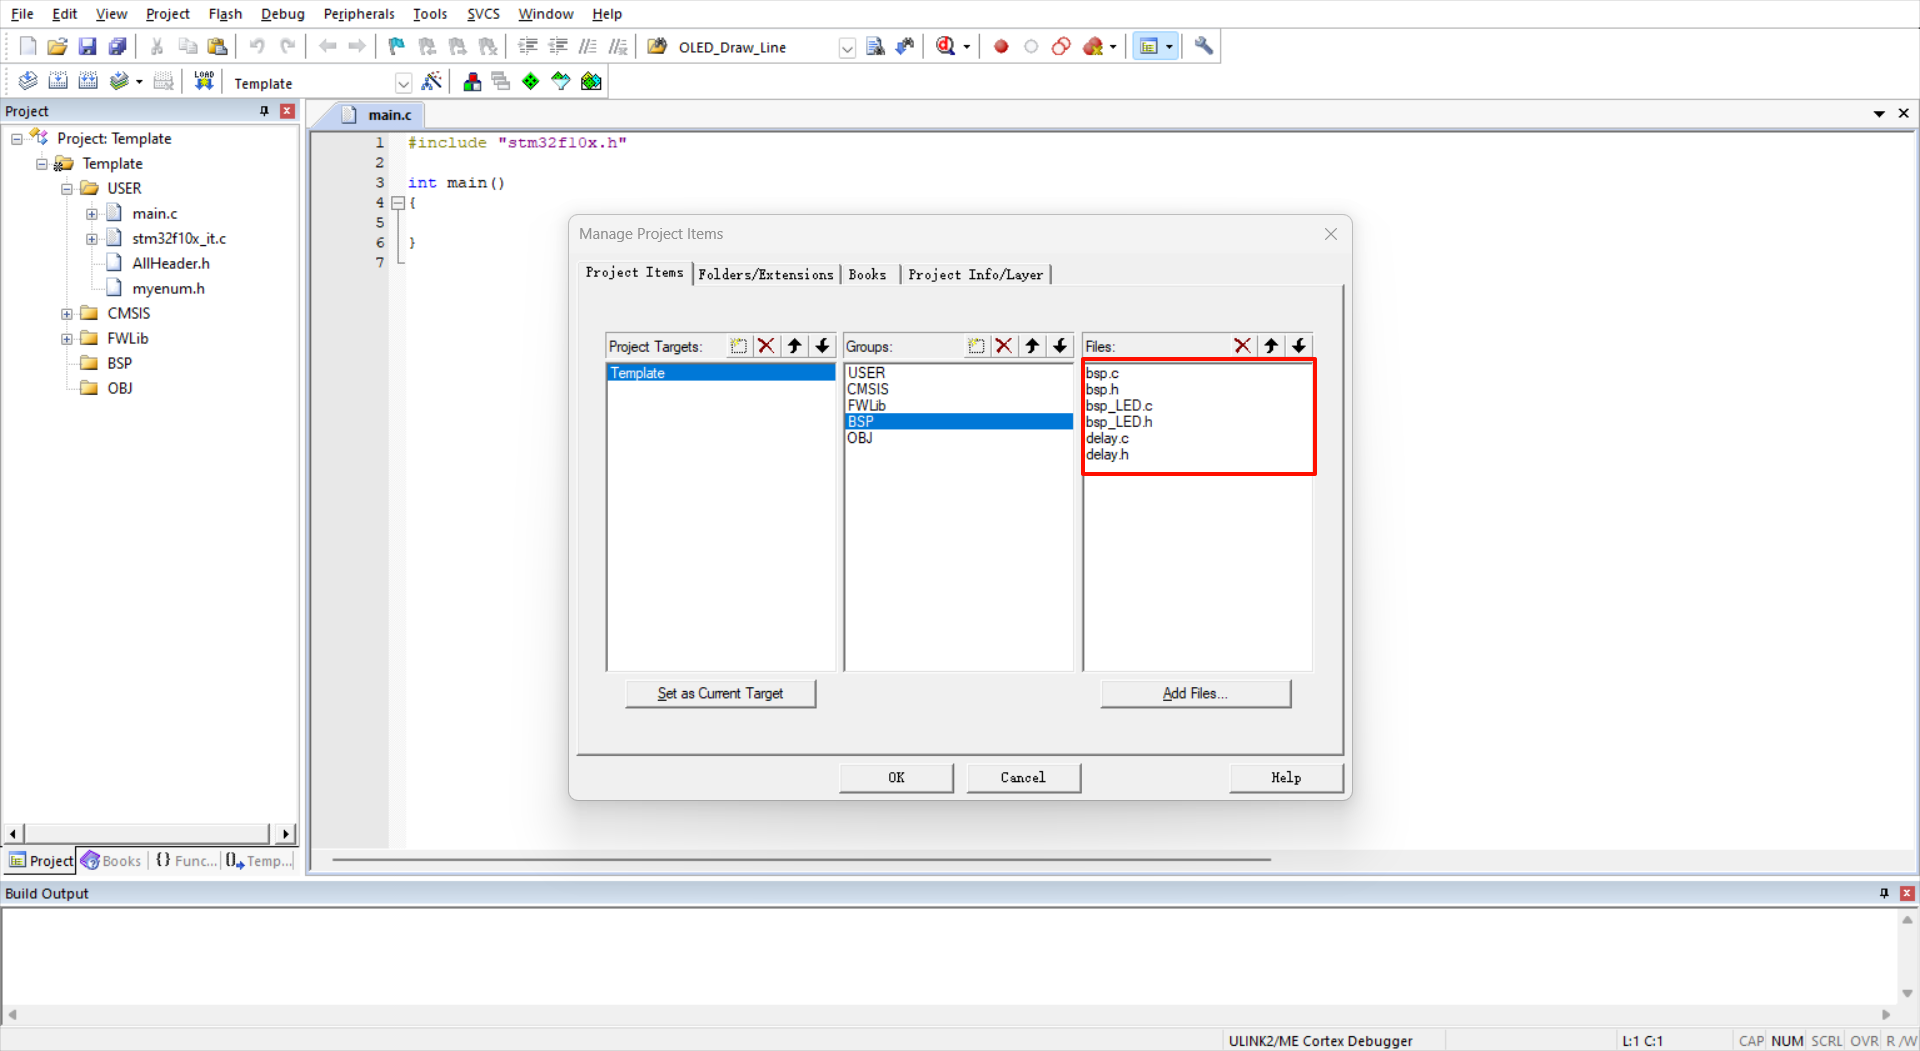
Task: Click the Save All toolbar icon
Action: pos(118,46)
